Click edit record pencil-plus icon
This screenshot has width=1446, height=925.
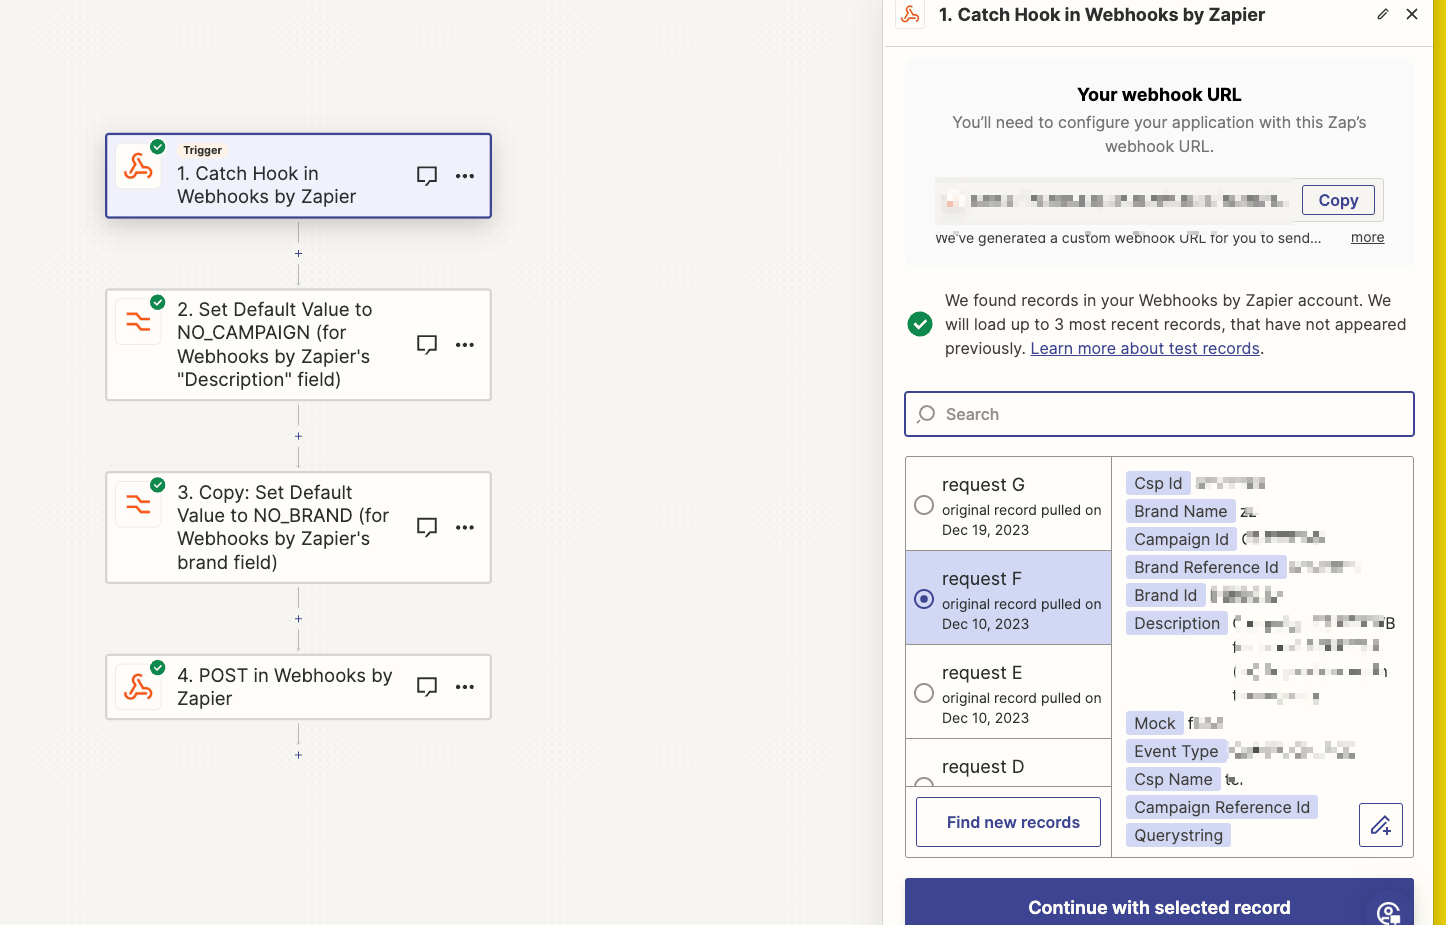pos(1381,825)
